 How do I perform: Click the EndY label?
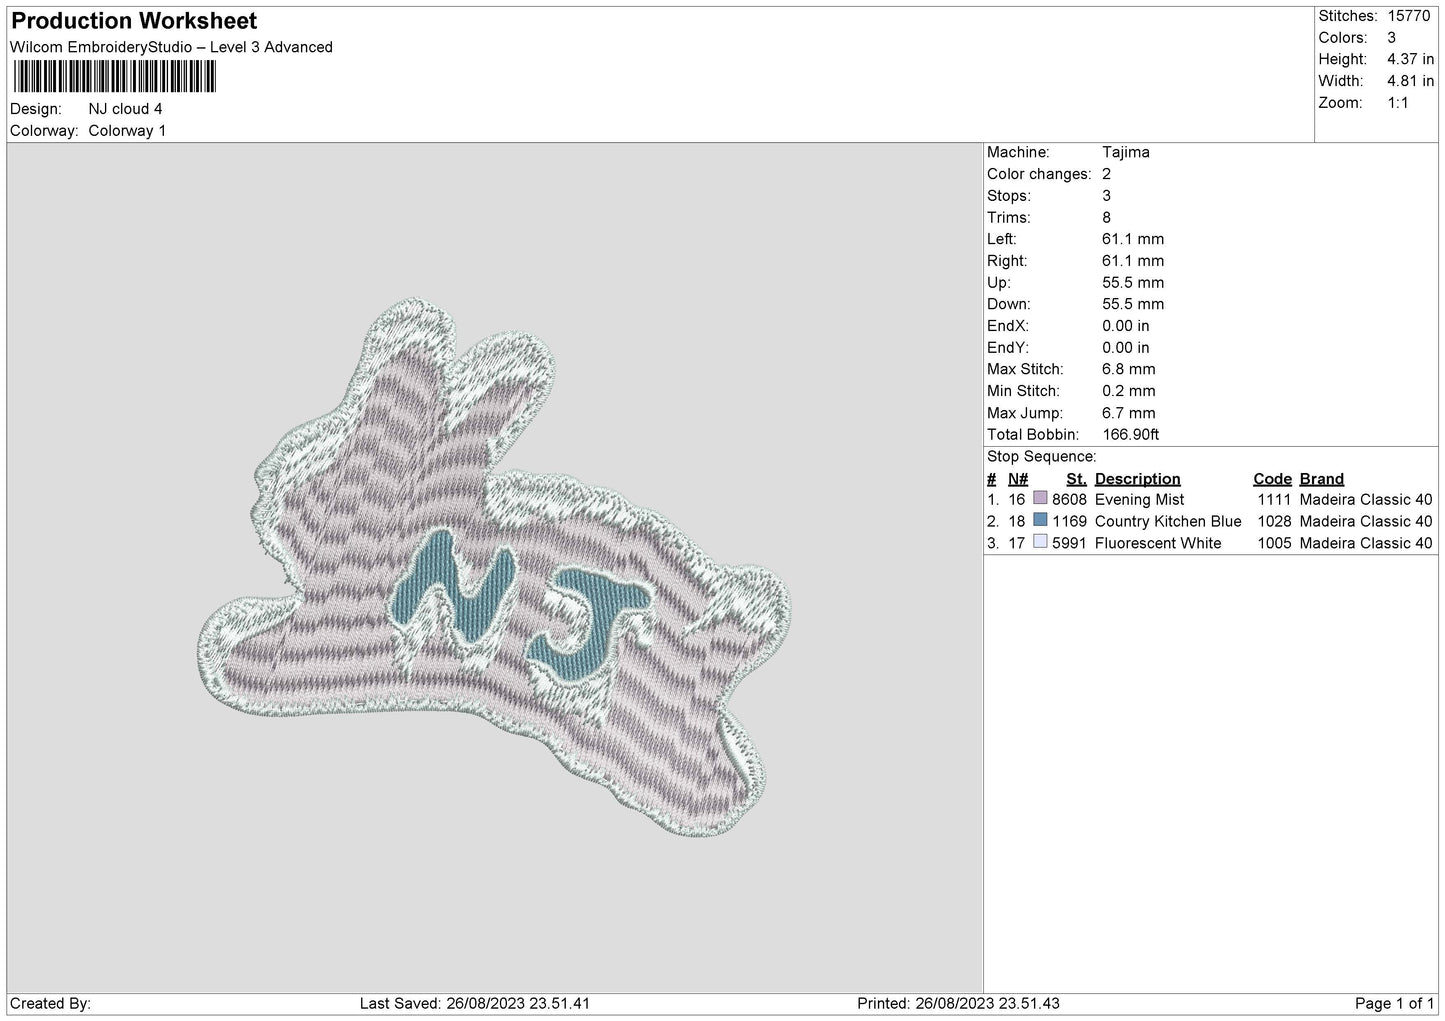[1008, 348]
